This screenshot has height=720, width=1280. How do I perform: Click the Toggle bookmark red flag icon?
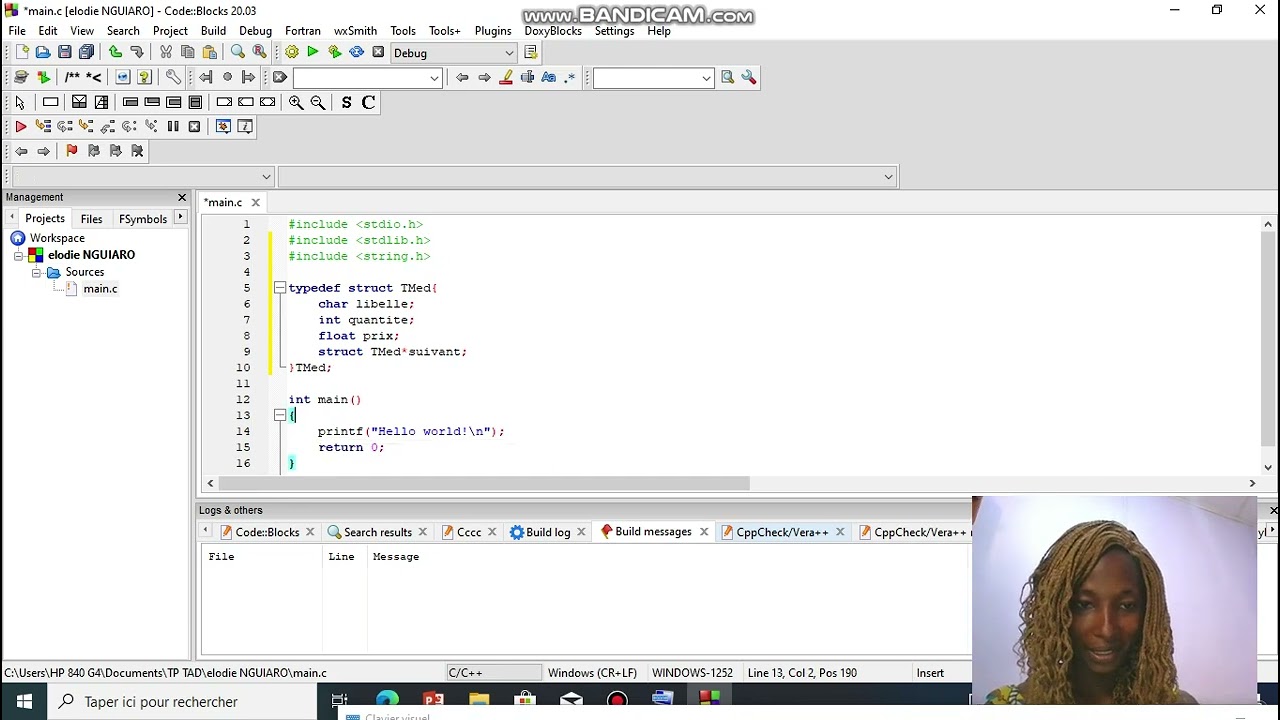tap(71, 151)
